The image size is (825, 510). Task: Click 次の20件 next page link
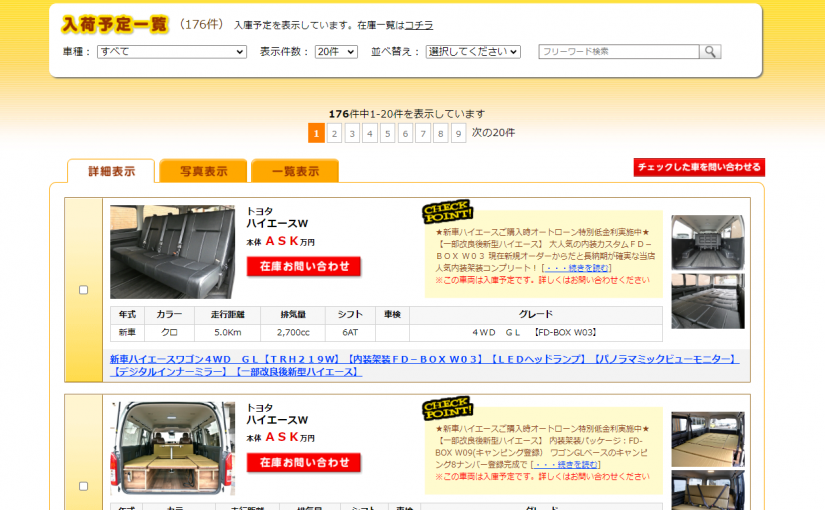pos(493,133)
